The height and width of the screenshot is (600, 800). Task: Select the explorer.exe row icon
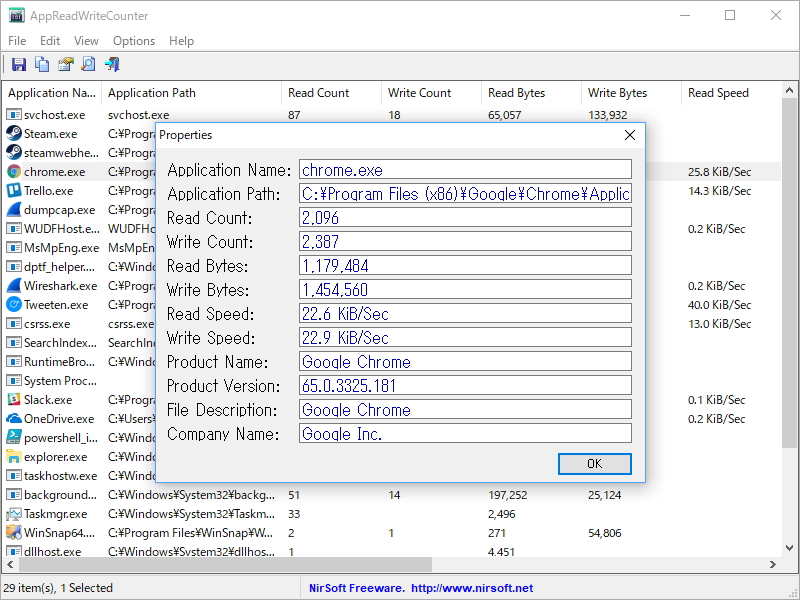click(x=14, y=457)
